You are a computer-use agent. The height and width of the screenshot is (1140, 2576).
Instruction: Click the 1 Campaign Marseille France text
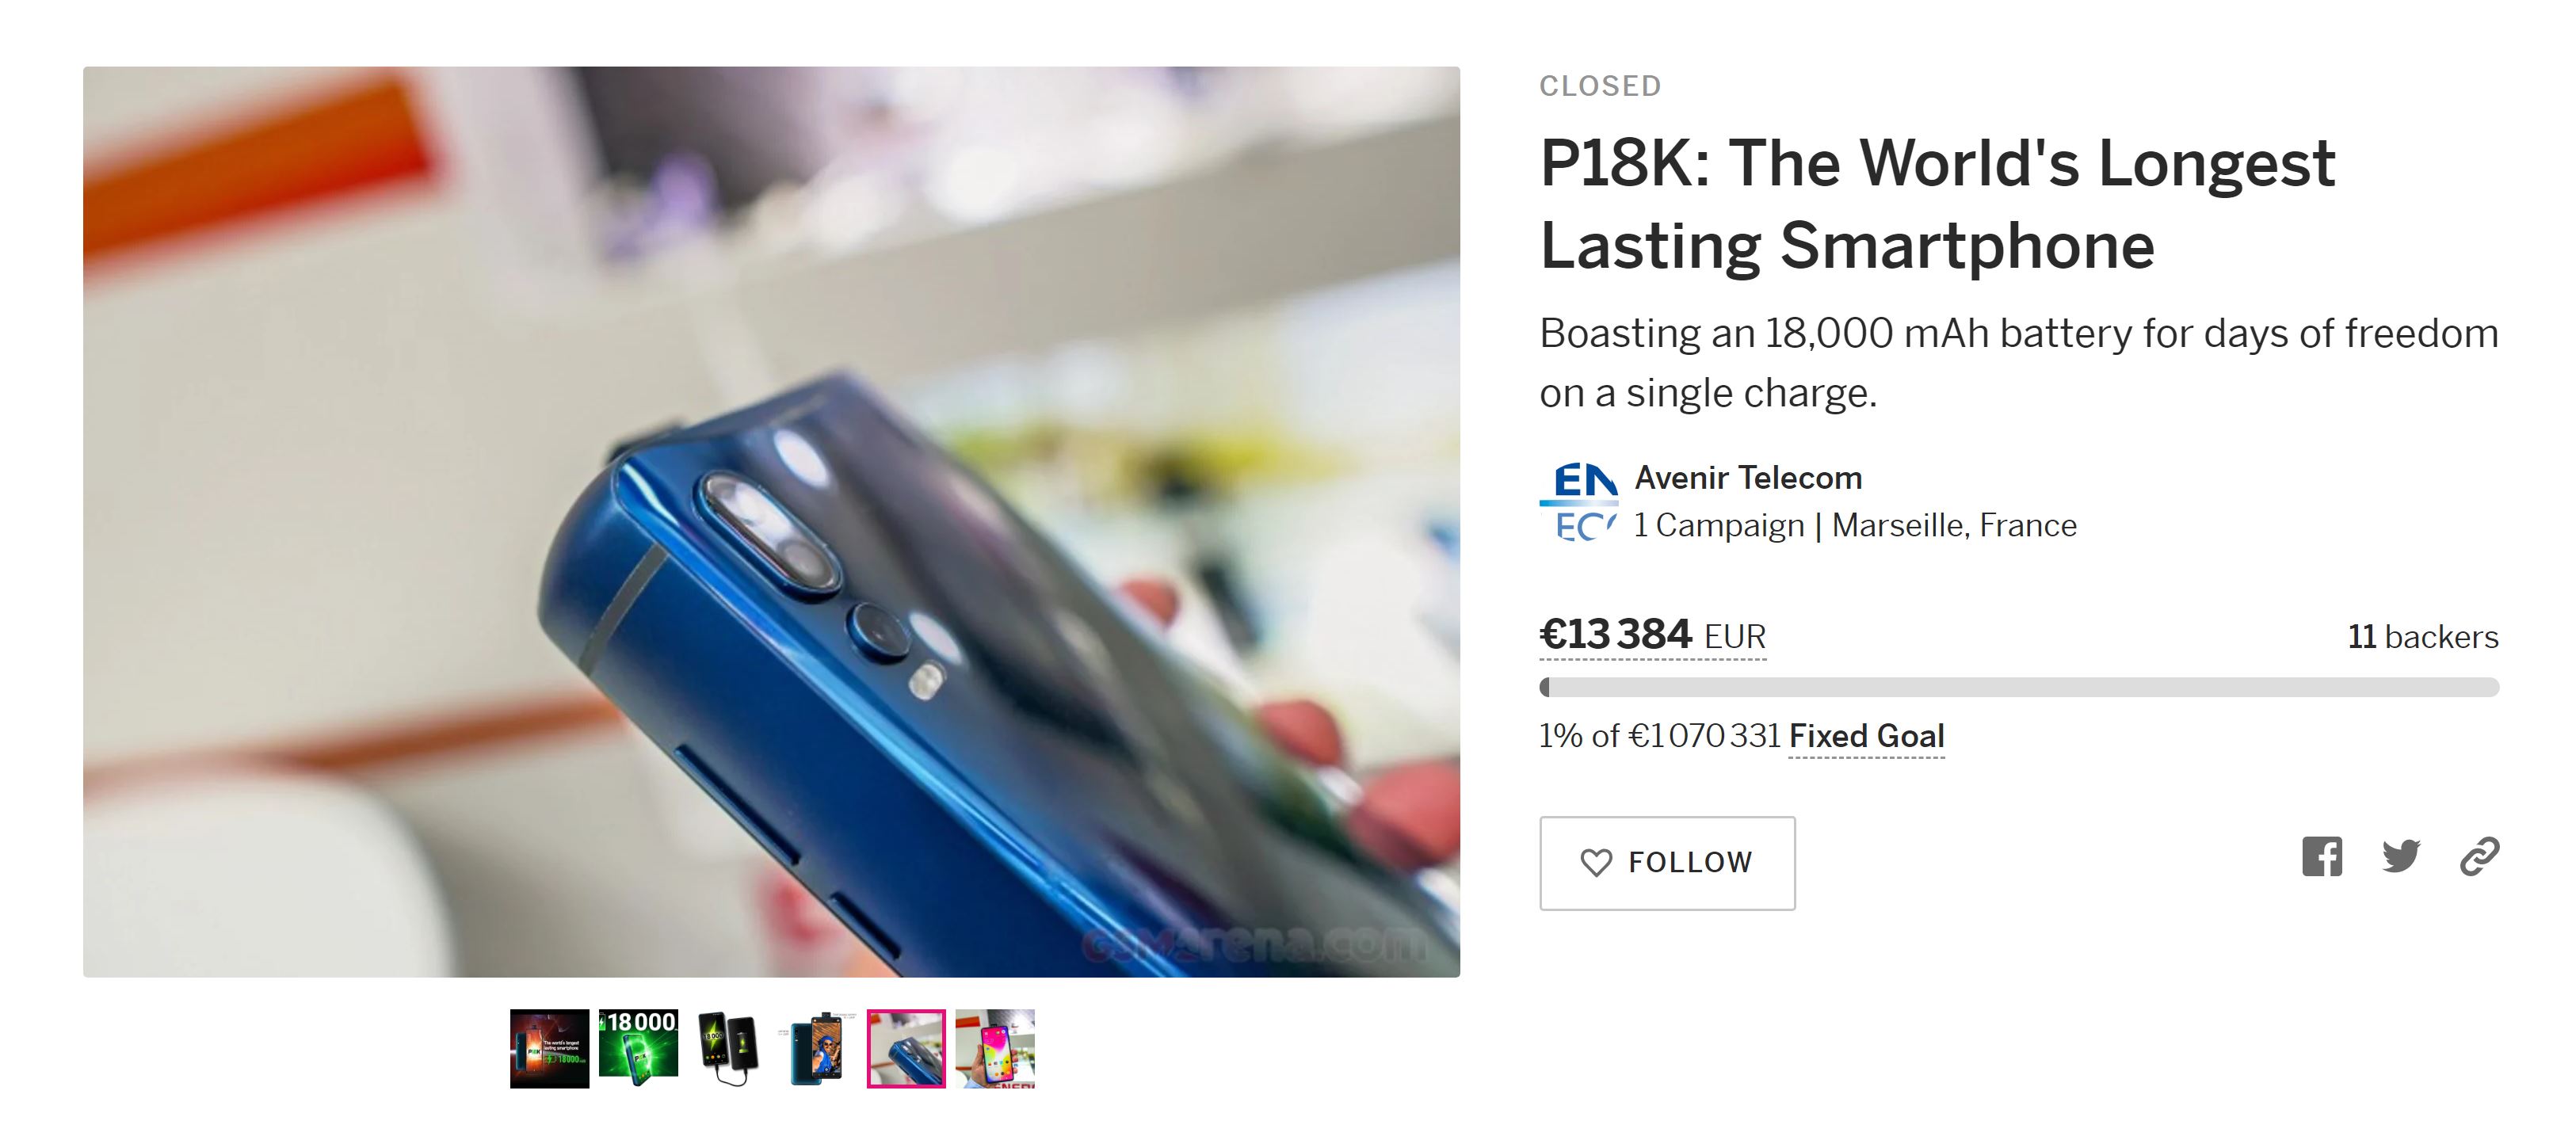[1855, 525]
